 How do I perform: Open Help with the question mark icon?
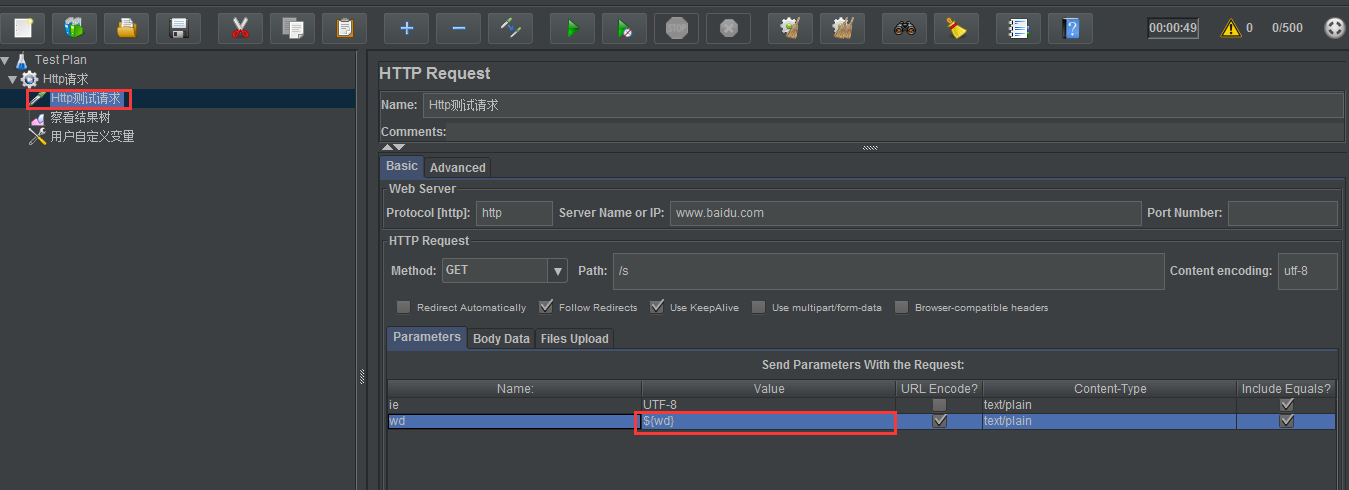pyautogui.click(x=1070, y=28)
